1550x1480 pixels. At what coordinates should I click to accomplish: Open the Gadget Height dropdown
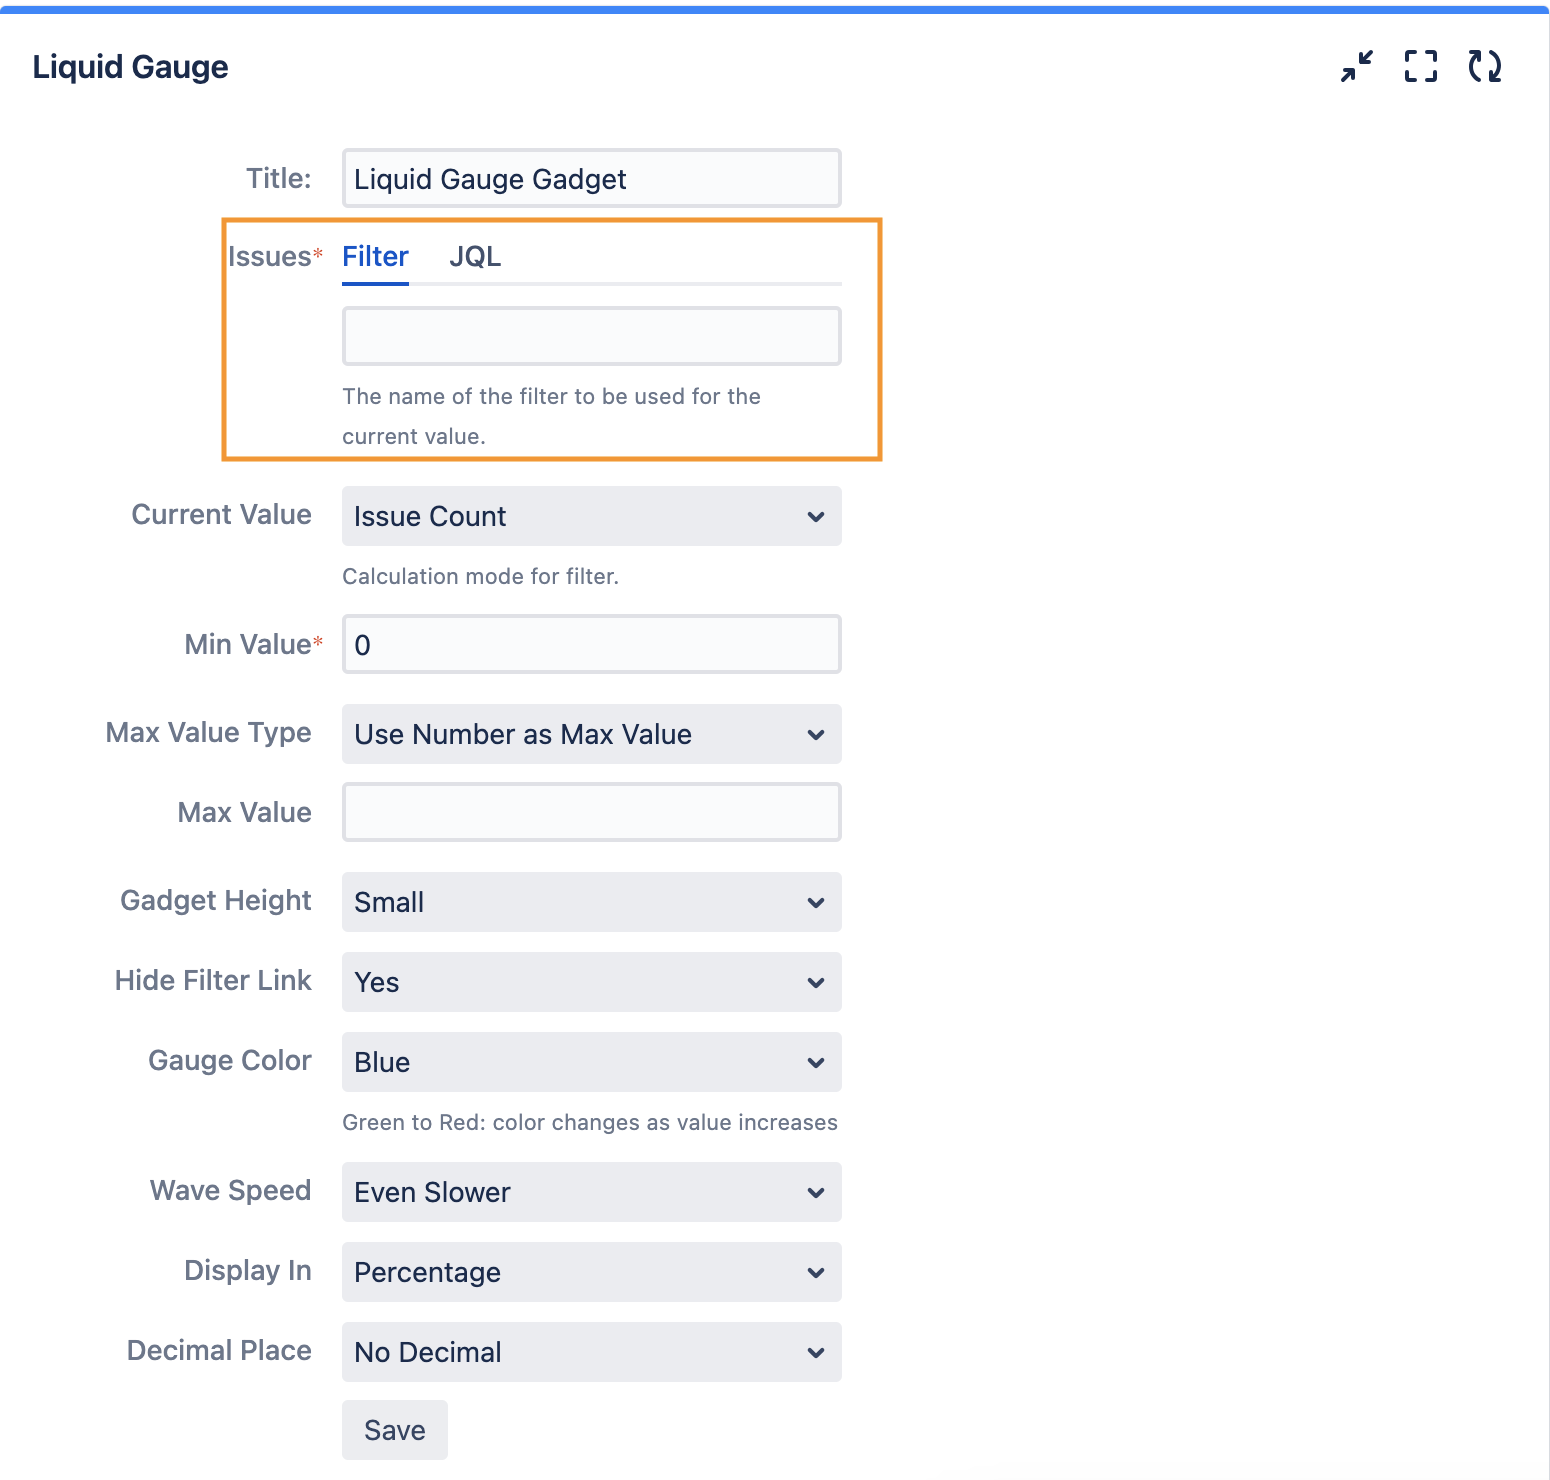(591, 902)
